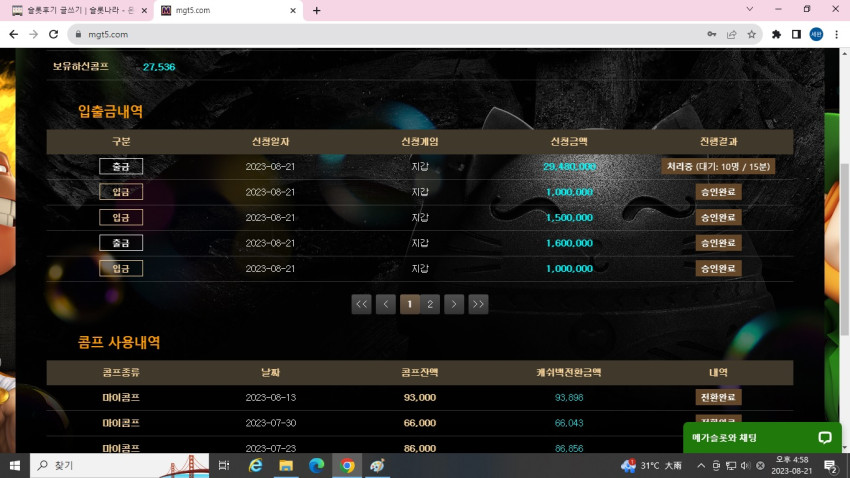Open Microsoft Edge from the taskbar
This screenshot has width=850, height=478.
pos(317,466)
